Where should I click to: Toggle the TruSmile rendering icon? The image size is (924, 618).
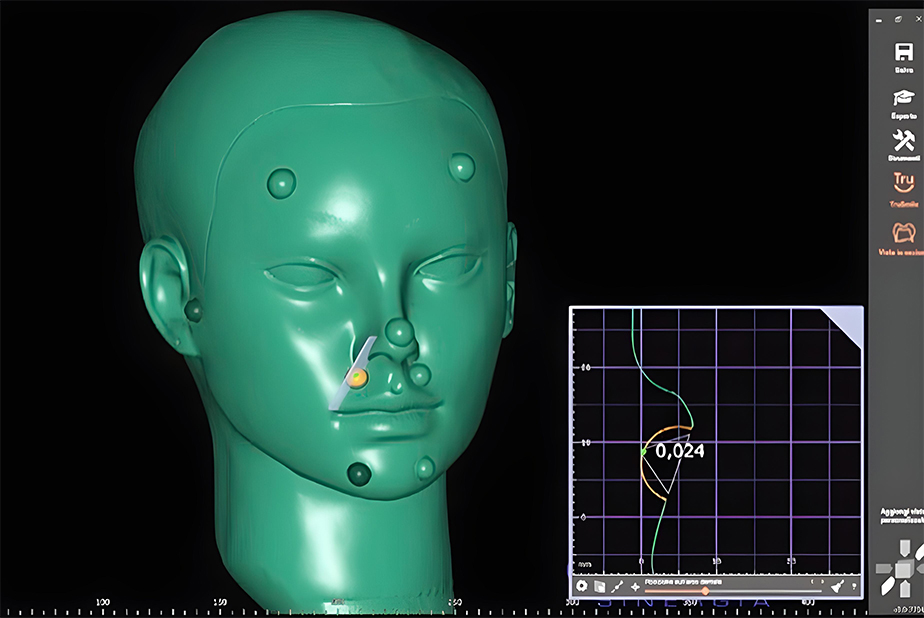tap(903, 182)
